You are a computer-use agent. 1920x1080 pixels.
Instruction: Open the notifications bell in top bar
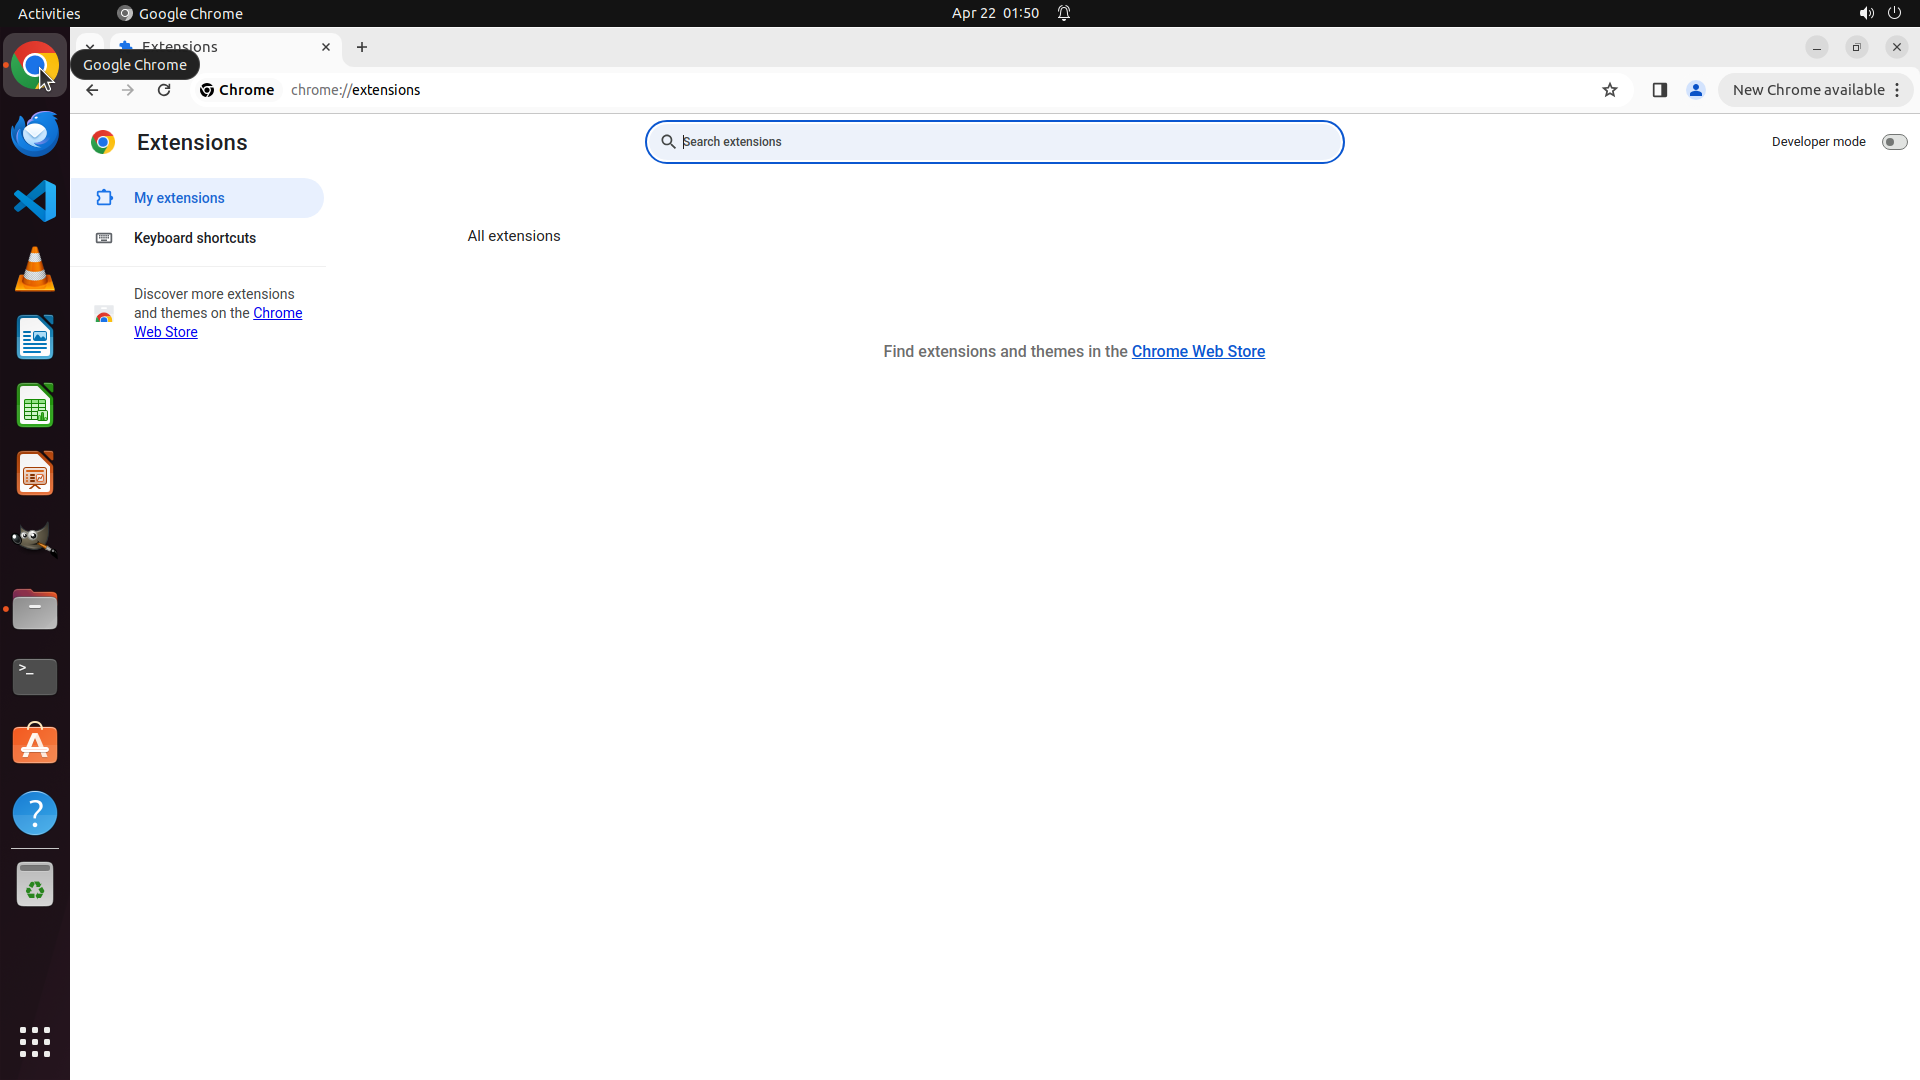pyautogui.click(x=1064, y=13)
